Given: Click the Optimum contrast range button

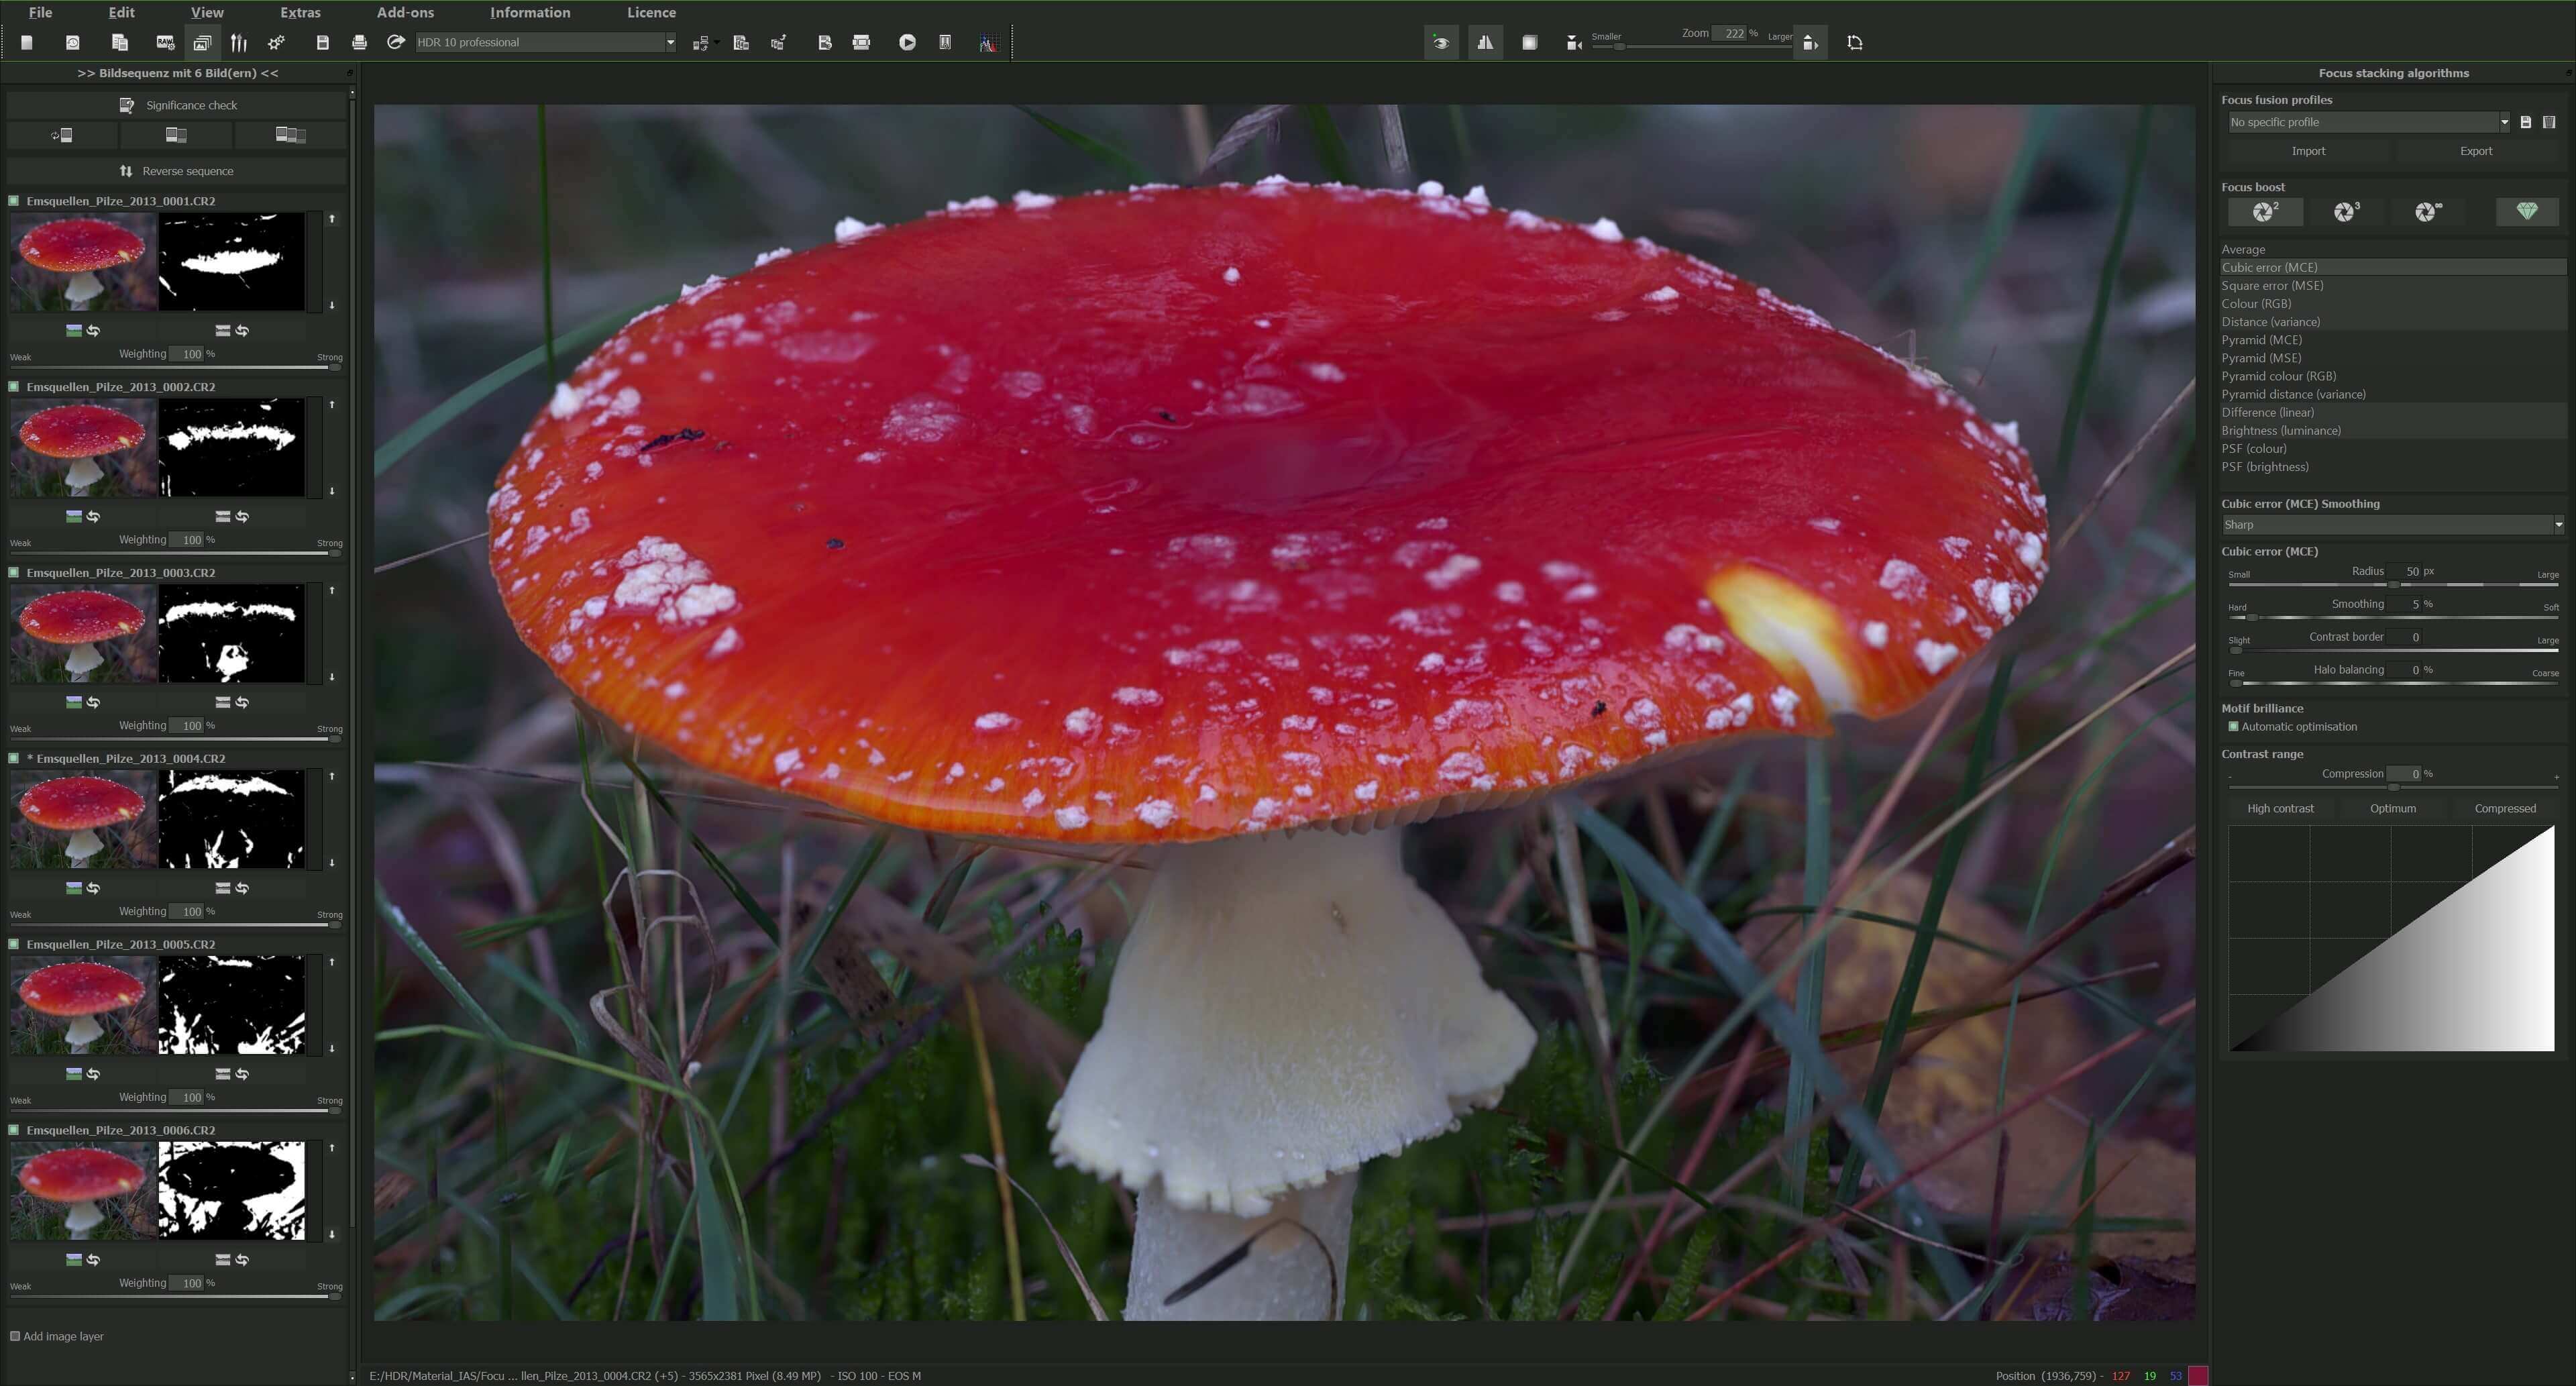Looking at the screenshot, I should [x=2392, y=808].
